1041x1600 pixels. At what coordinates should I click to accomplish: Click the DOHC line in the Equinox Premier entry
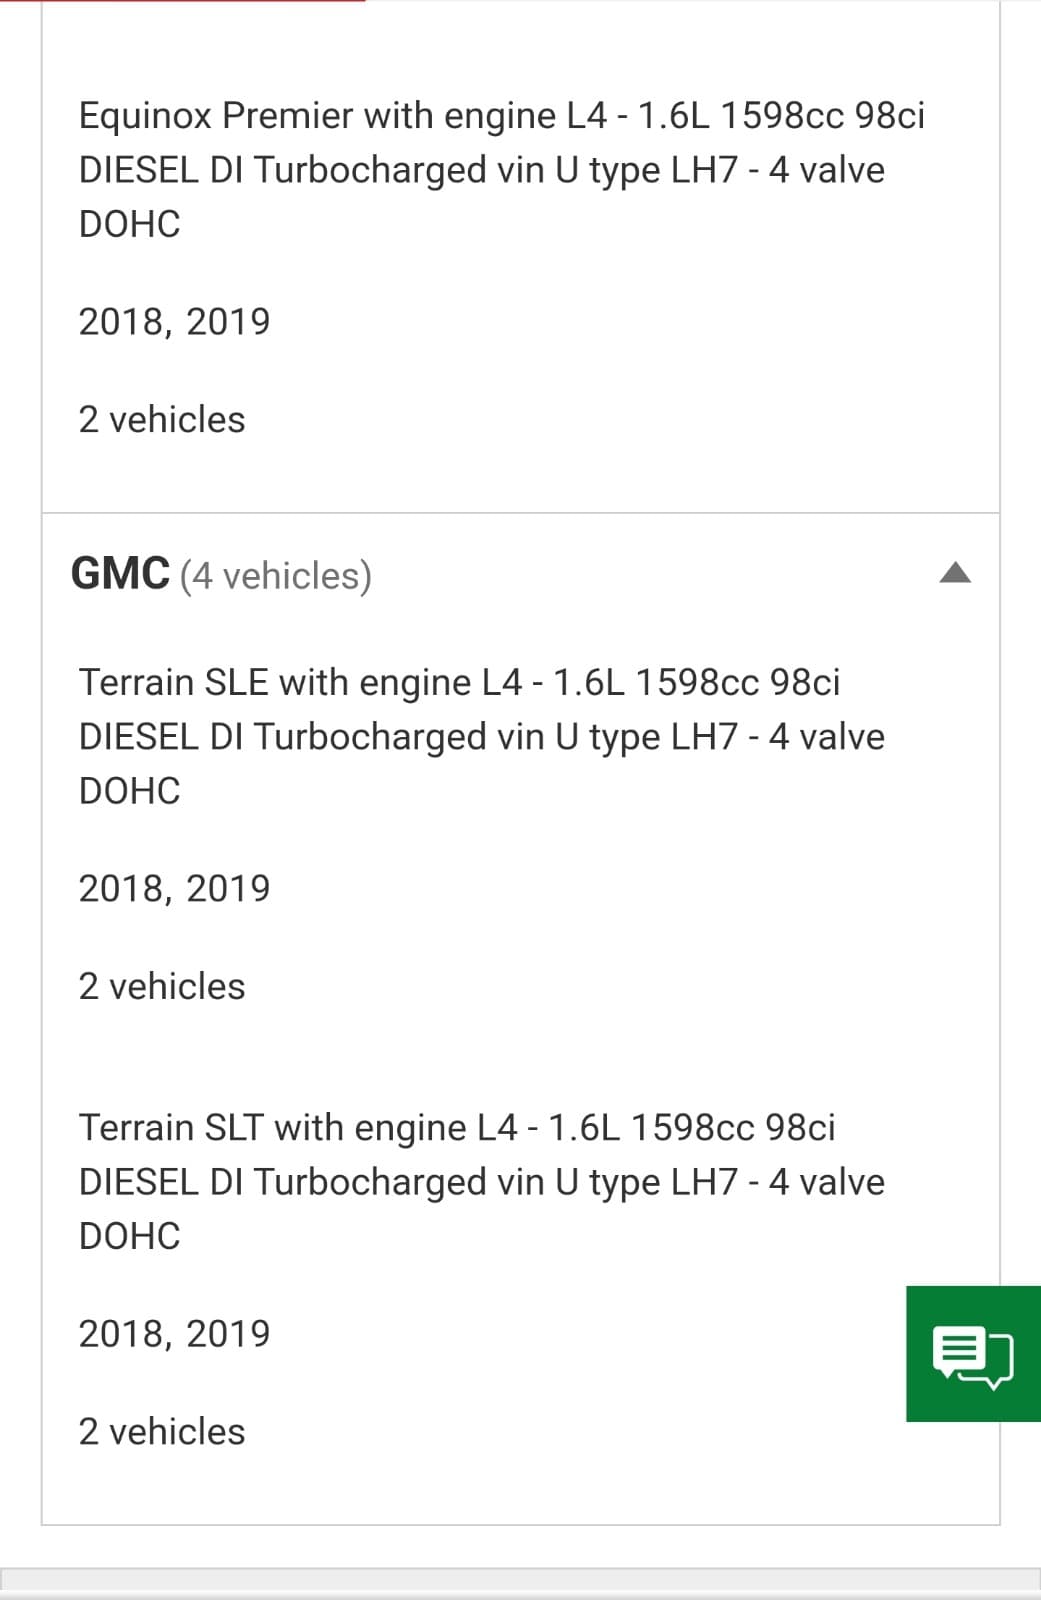[130, 224]
